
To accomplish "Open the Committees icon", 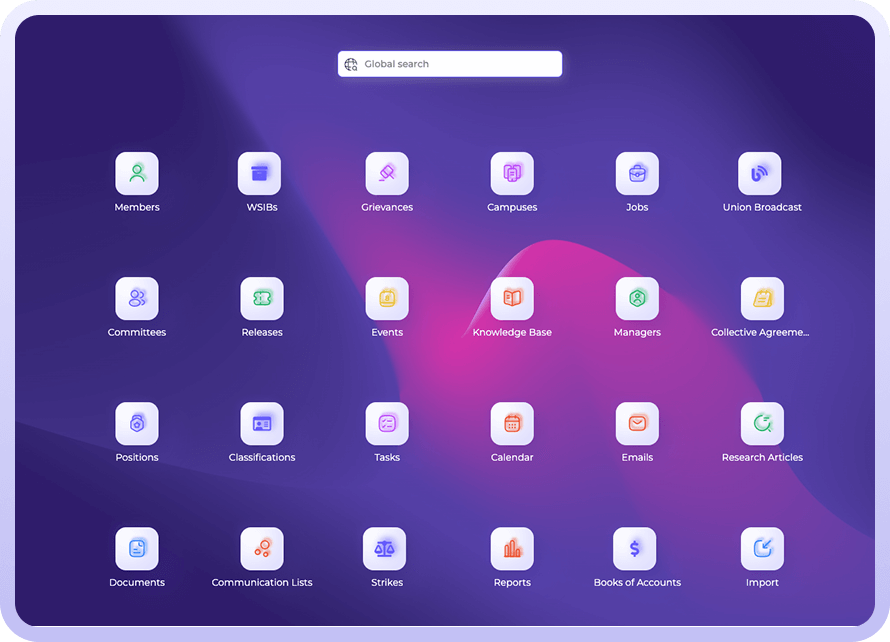I will [137, 299].
